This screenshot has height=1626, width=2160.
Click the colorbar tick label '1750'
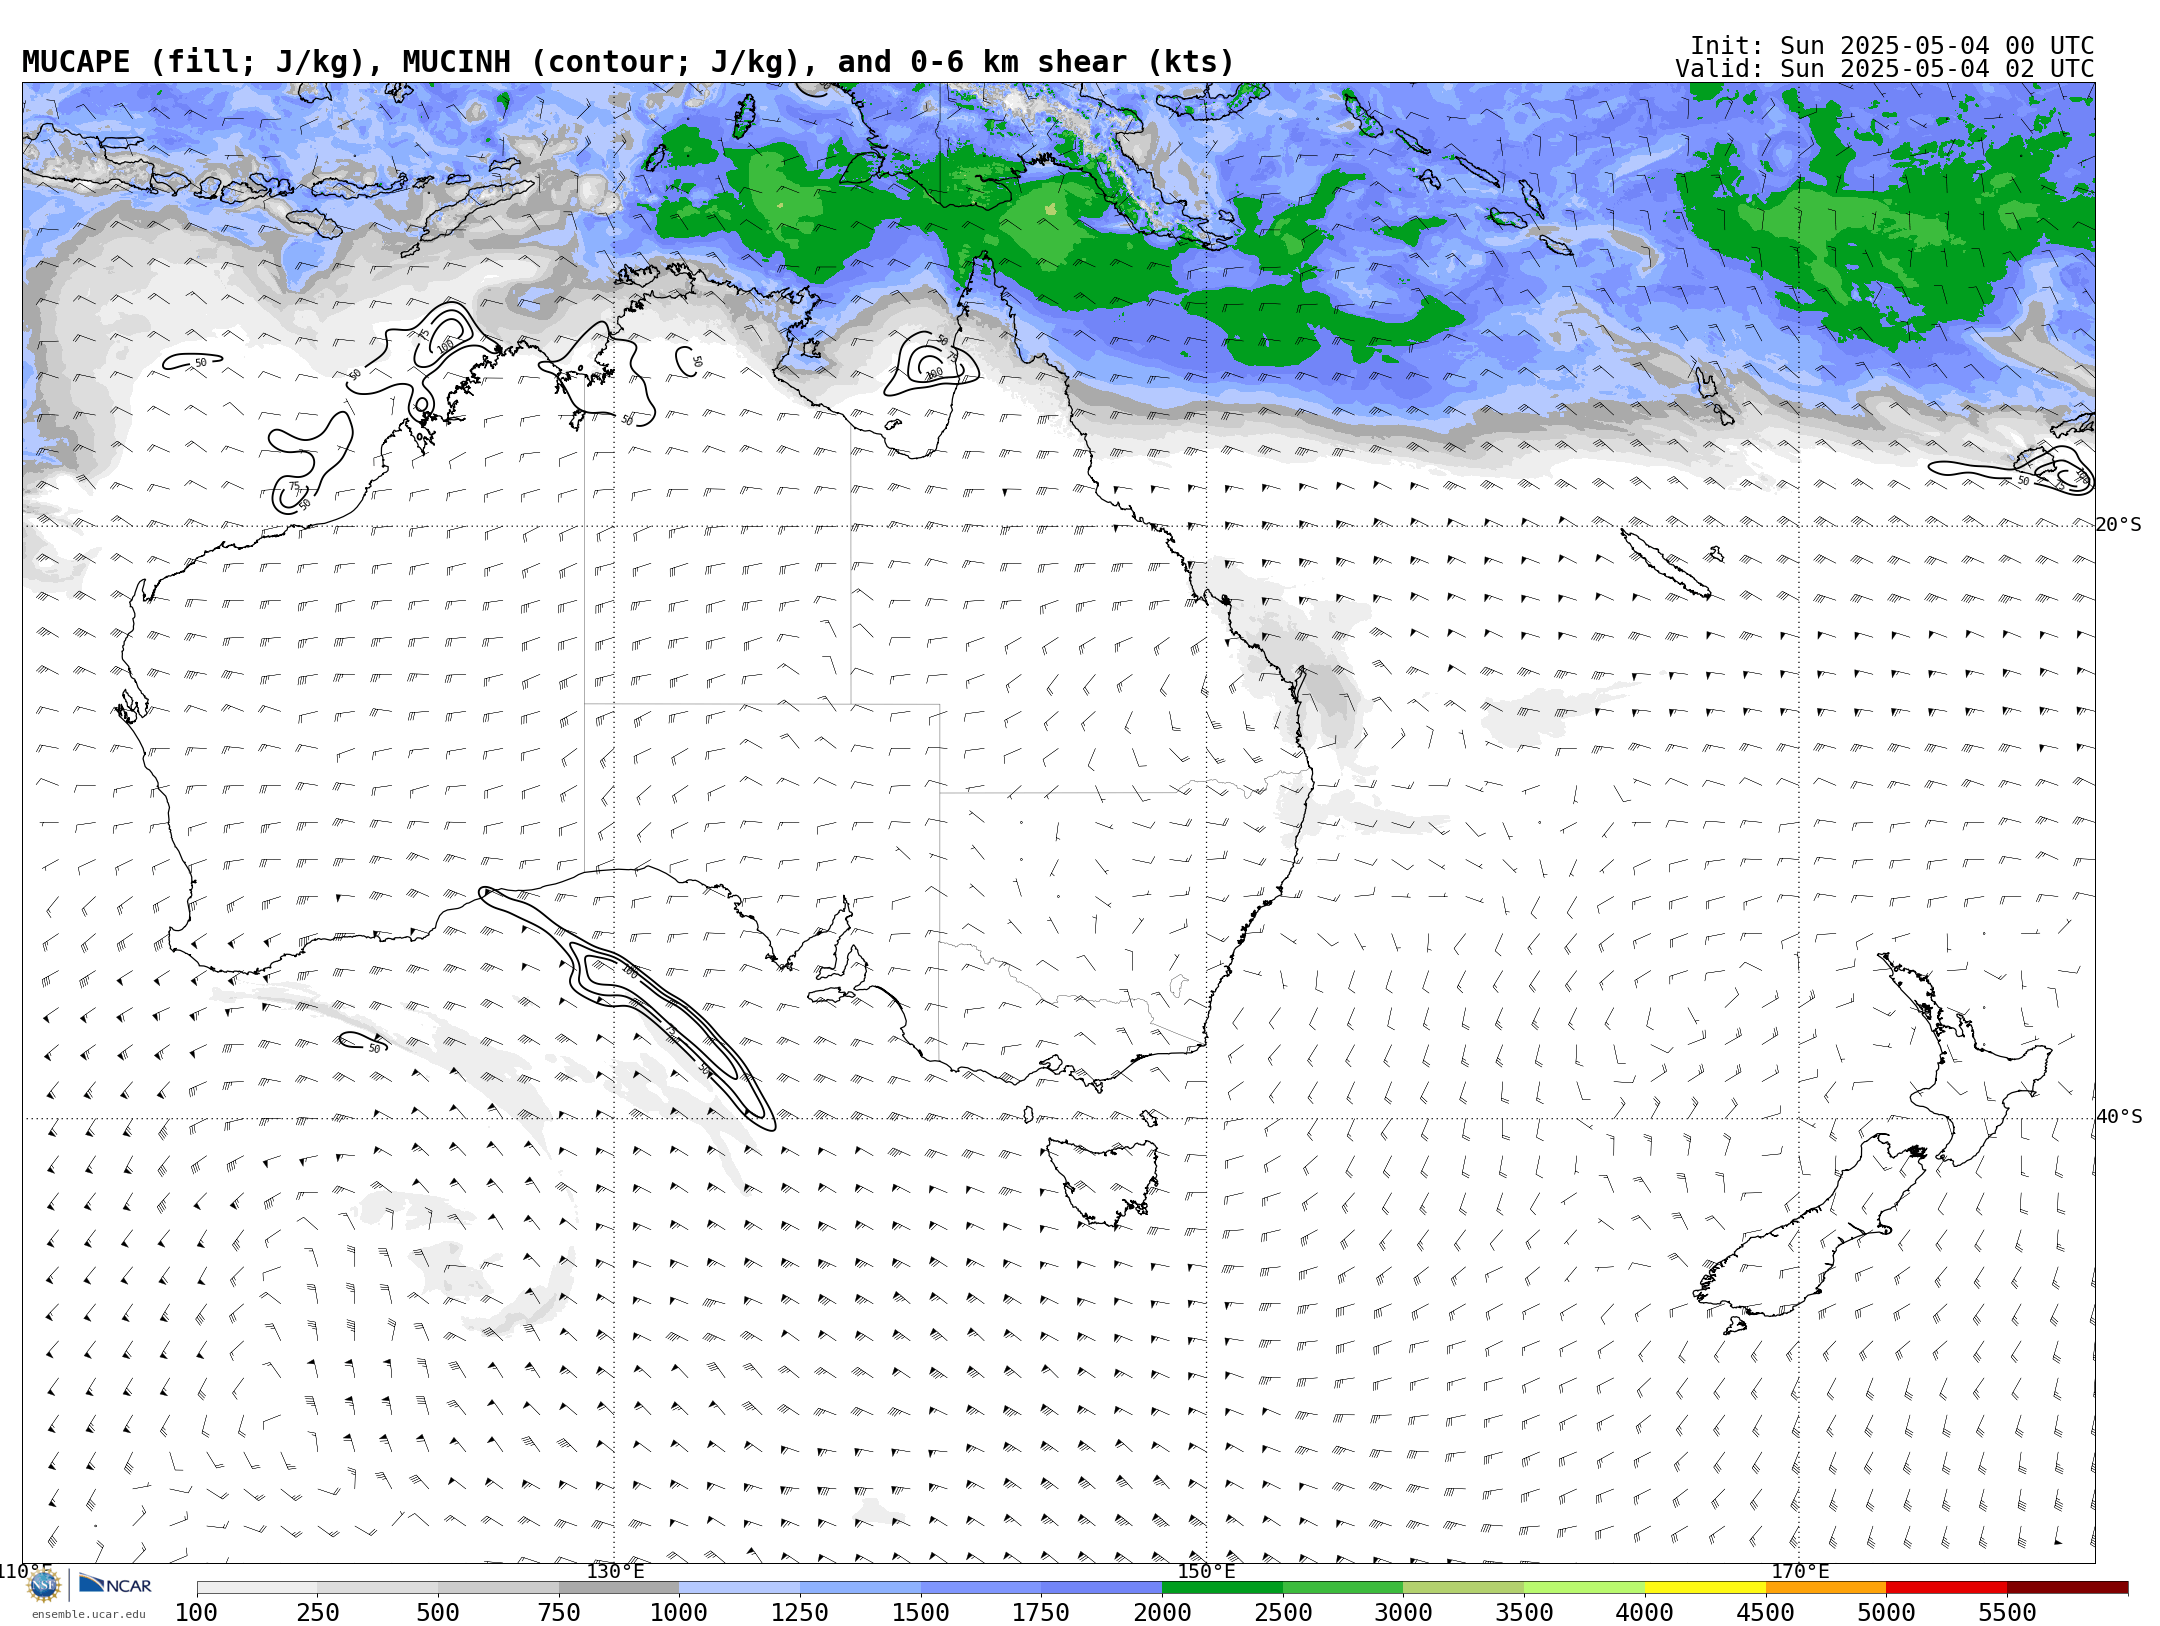1041,1613
